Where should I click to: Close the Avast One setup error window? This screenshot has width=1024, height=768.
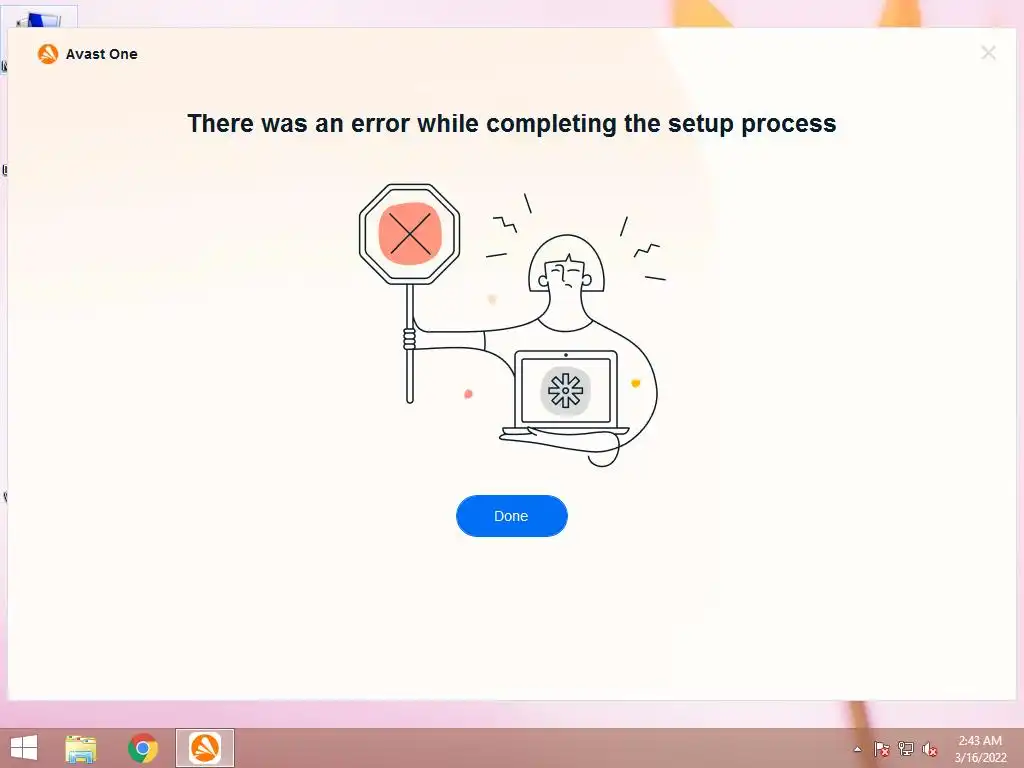pyautogui.click(x=988, y=53)
